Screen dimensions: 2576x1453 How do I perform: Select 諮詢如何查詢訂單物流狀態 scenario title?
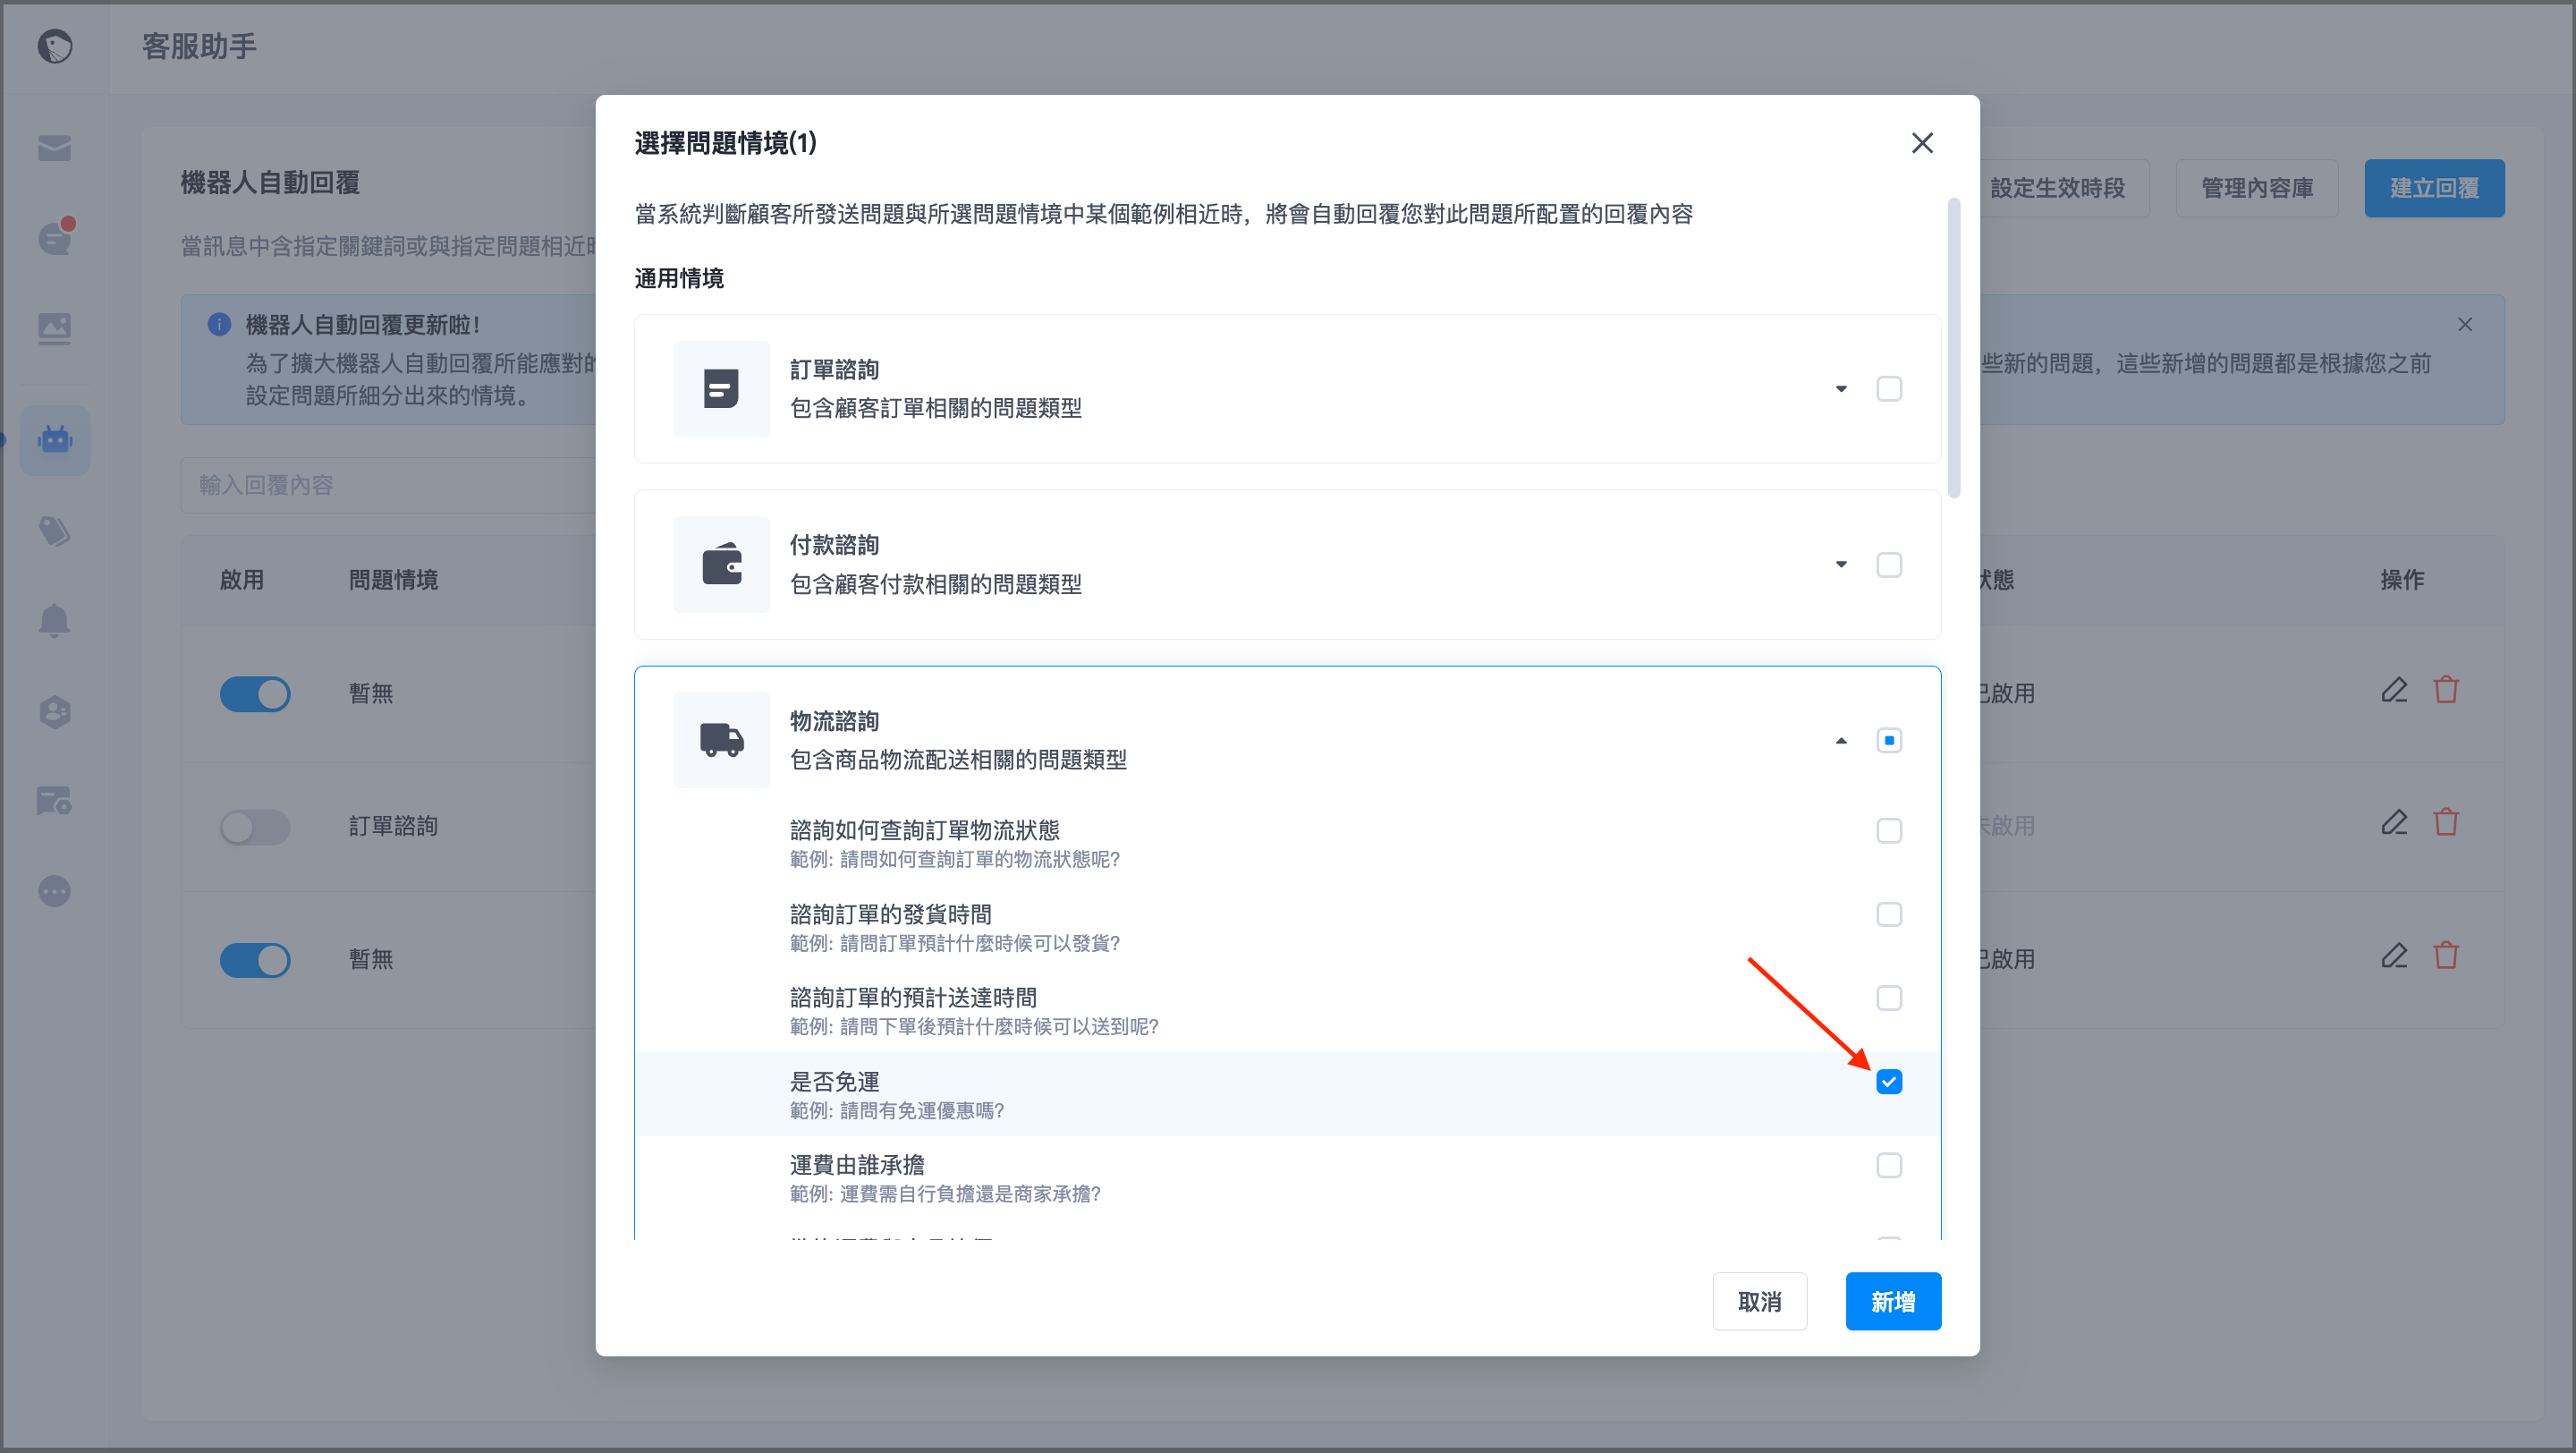[x=924, y=830]
